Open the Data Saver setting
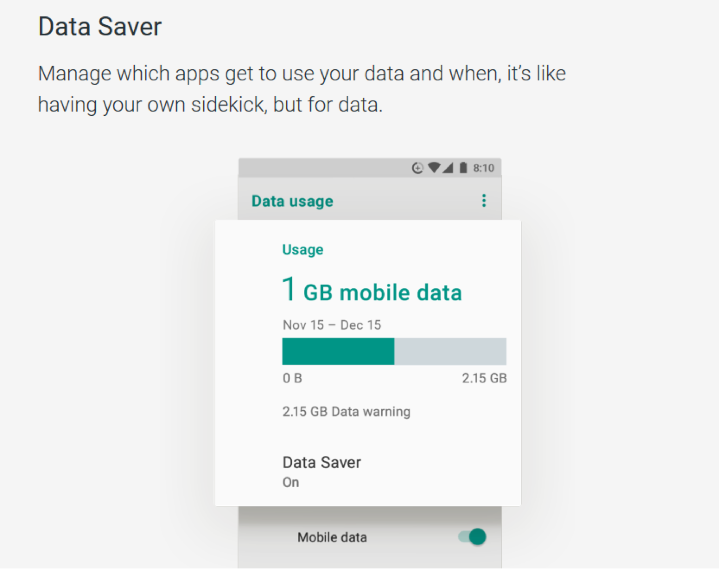Screen dimensions: 719x571 click(x=368, y=471)
